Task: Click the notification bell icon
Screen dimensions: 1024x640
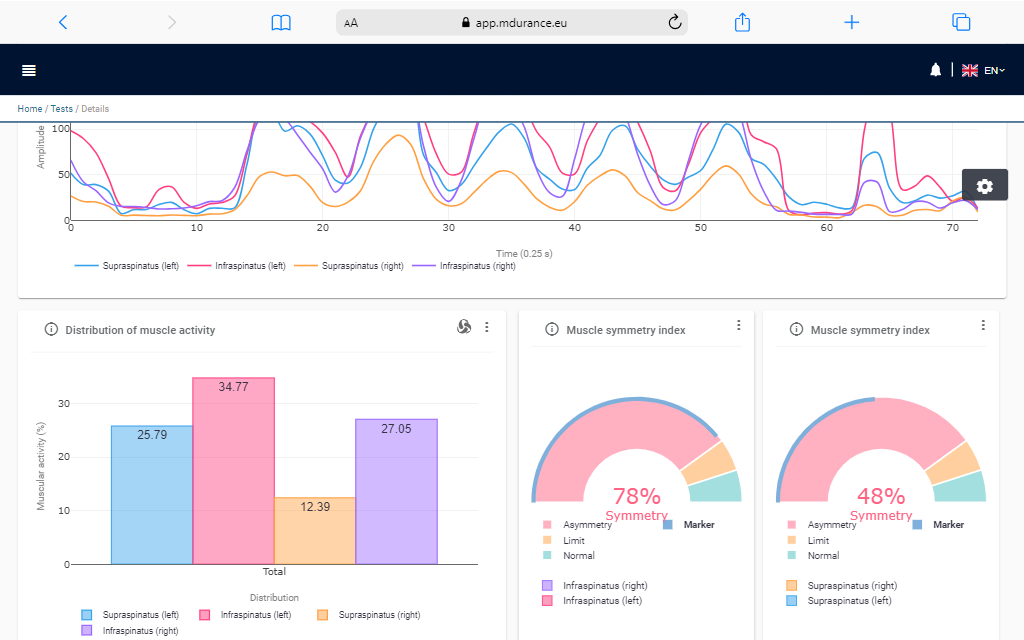Action: tap(935, 70)
